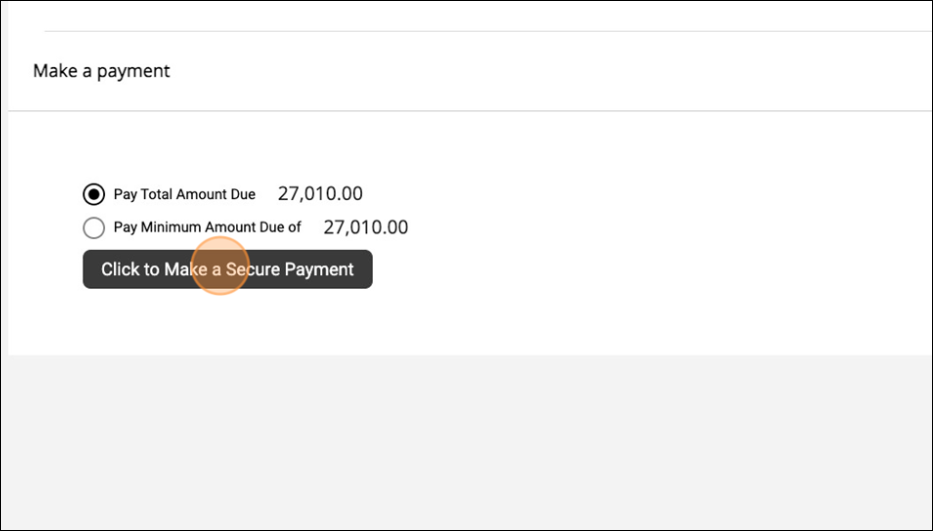The image size is (933, 531).
Task: Click the minimum amount due value 27,010.00
Action: 365,228
